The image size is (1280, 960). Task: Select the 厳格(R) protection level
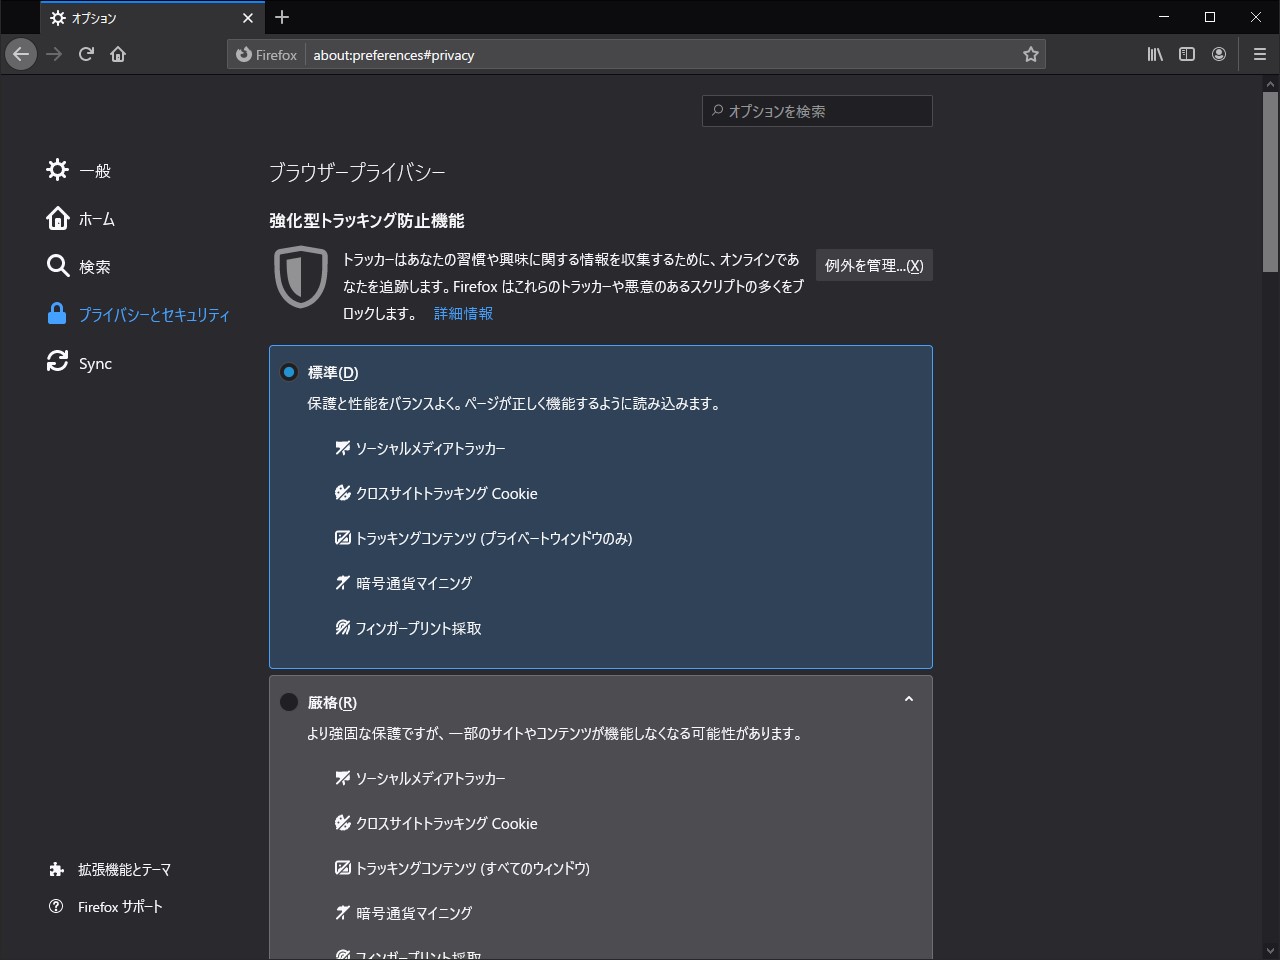tap(289, 701)
